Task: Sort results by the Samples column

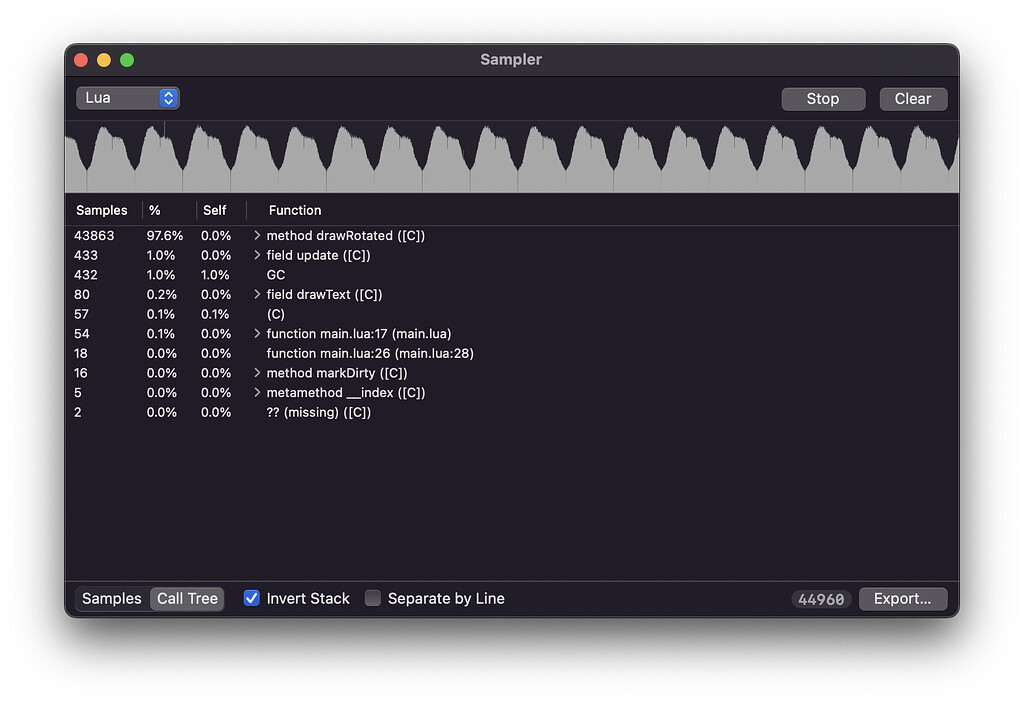Action: (x=101, y=210)
